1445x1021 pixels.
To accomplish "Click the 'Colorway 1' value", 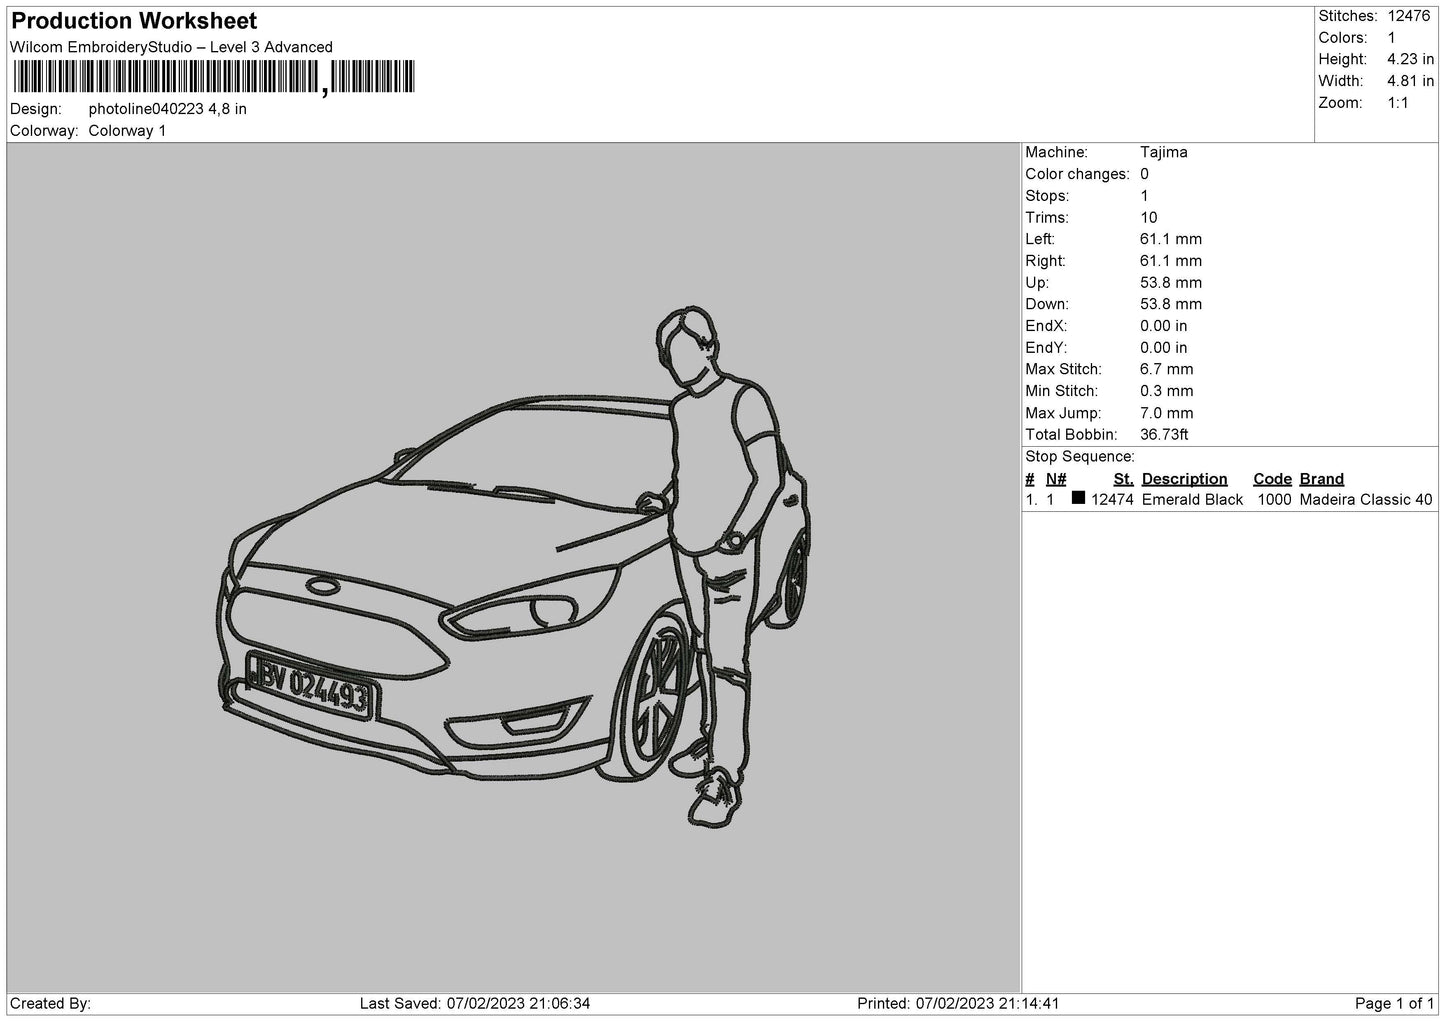I will [x=128, y=131].
